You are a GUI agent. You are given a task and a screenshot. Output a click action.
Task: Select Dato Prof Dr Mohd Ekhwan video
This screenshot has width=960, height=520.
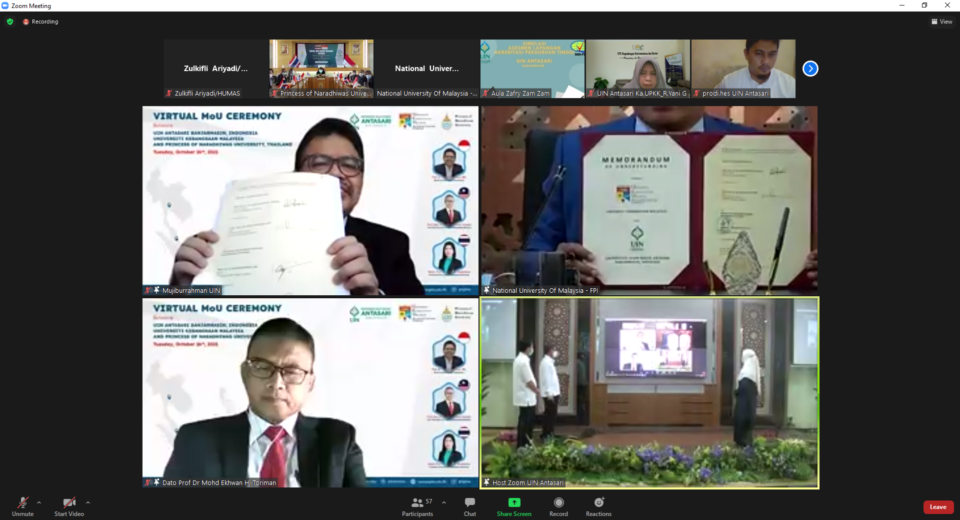(x=310, y=393)
